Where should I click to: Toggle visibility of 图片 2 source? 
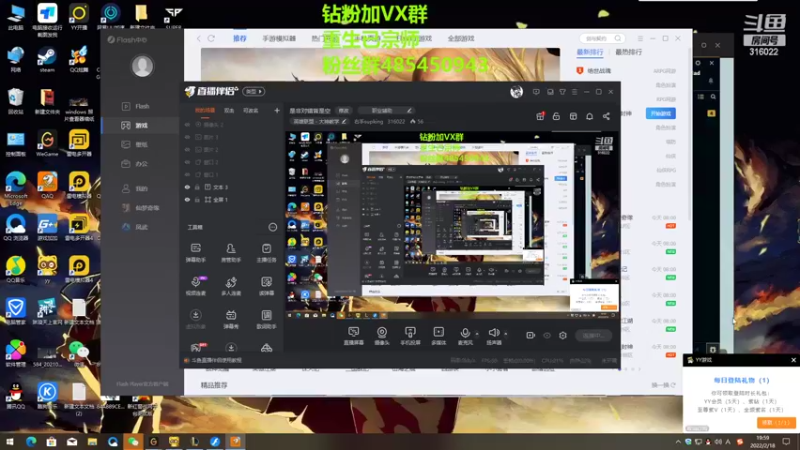pyautogui.click(x=187, y=149)
